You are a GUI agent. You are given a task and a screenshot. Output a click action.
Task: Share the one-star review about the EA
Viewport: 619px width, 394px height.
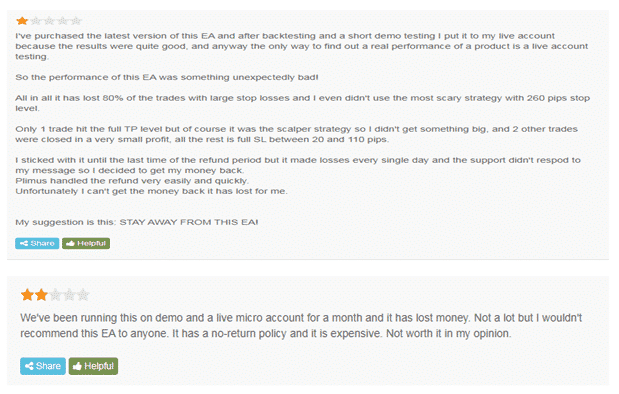pos(37,244)
